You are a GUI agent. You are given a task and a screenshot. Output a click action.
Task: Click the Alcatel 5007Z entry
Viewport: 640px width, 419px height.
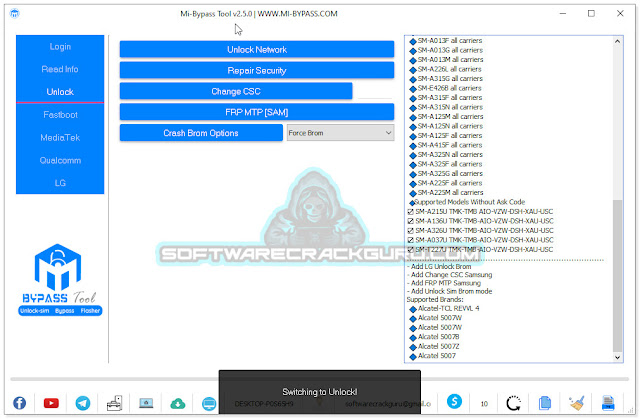(x=434, y=346)
